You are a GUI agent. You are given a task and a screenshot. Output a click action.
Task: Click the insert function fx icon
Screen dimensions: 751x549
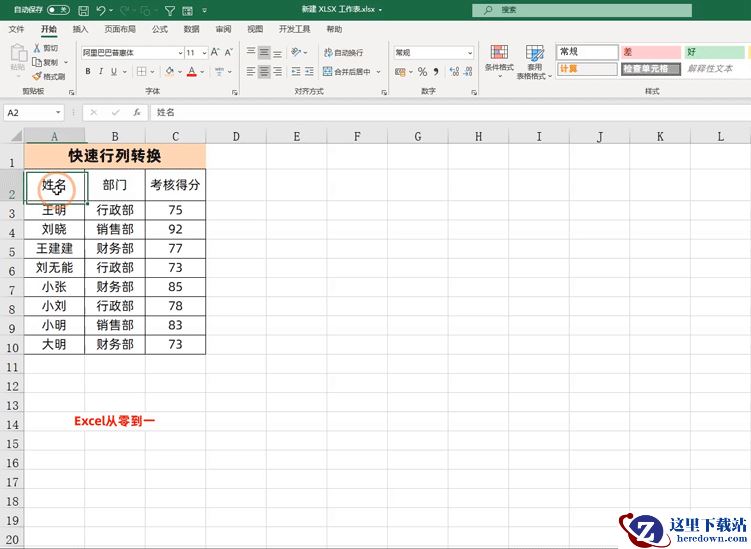[x=137, y=113]
